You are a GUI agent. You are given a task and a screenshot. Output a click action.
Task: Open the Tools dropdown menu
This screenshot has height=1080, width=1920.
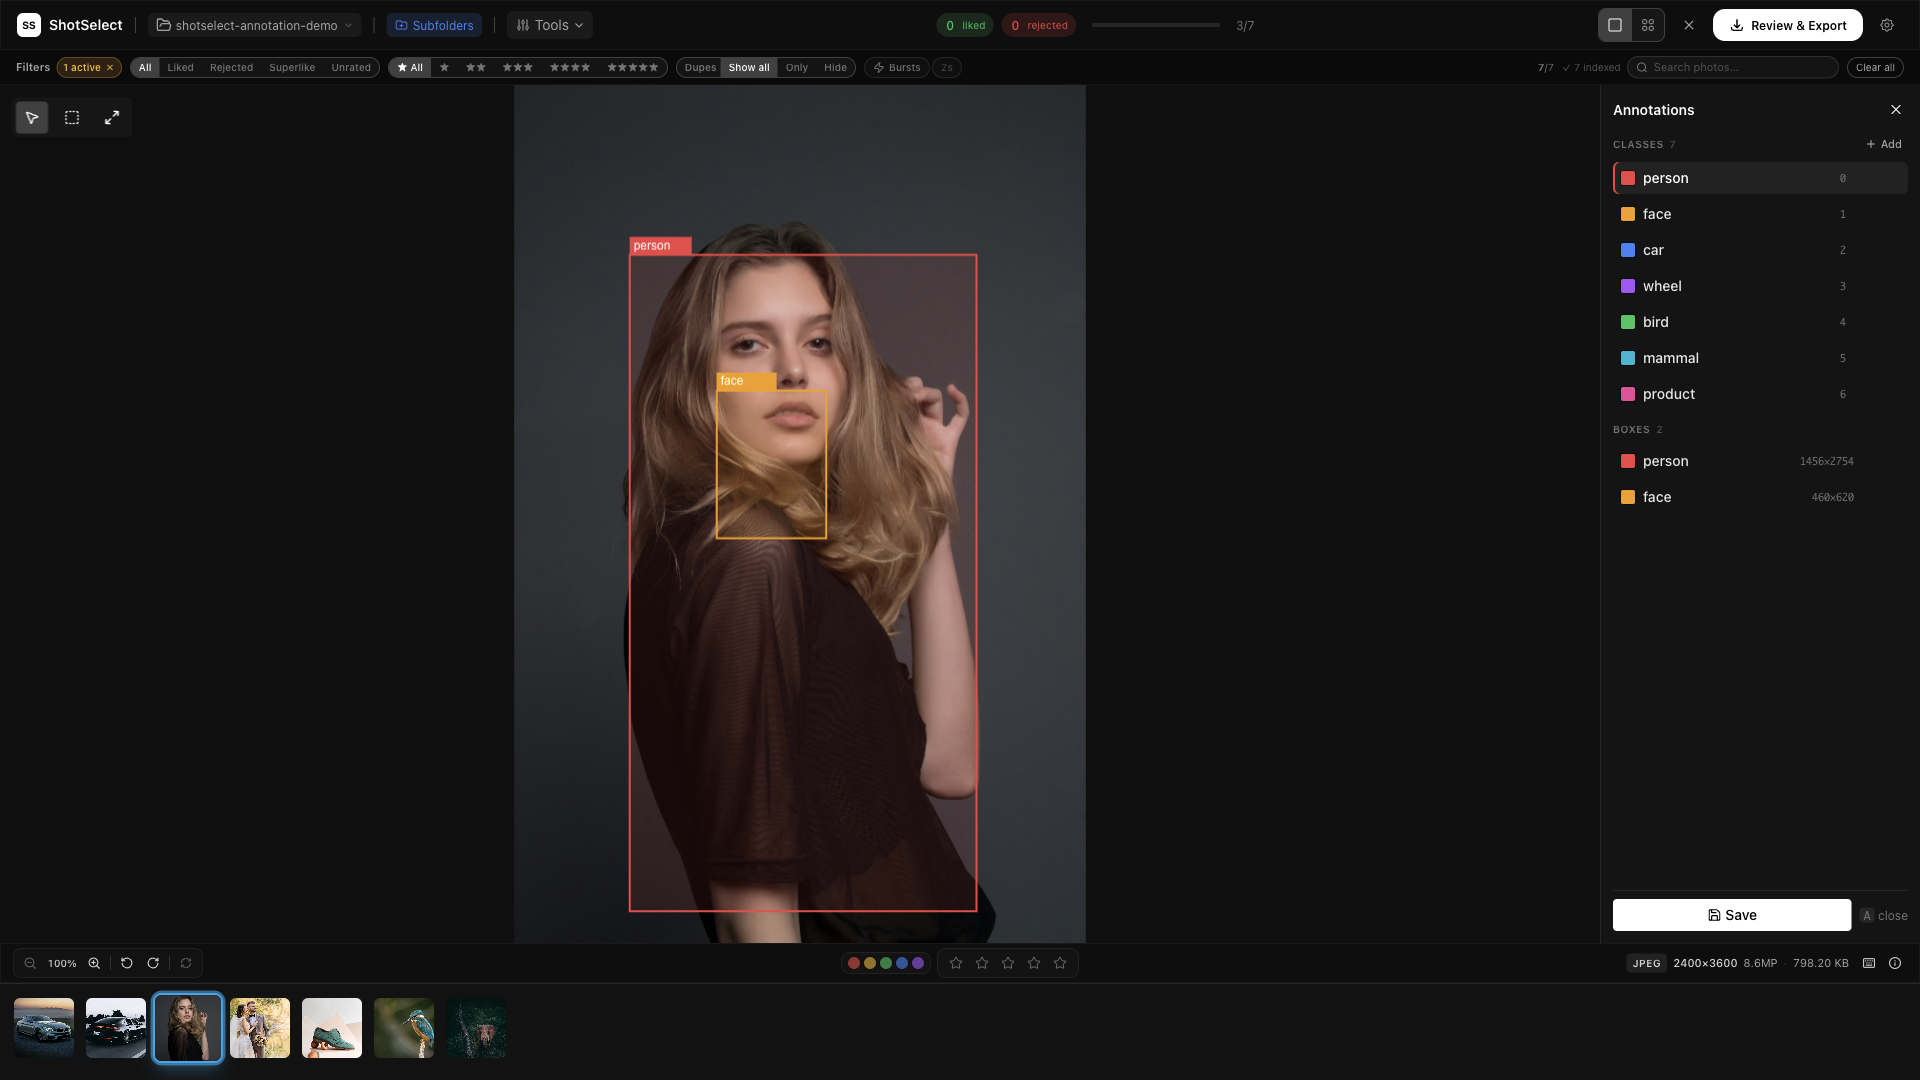tap(548, 24)
